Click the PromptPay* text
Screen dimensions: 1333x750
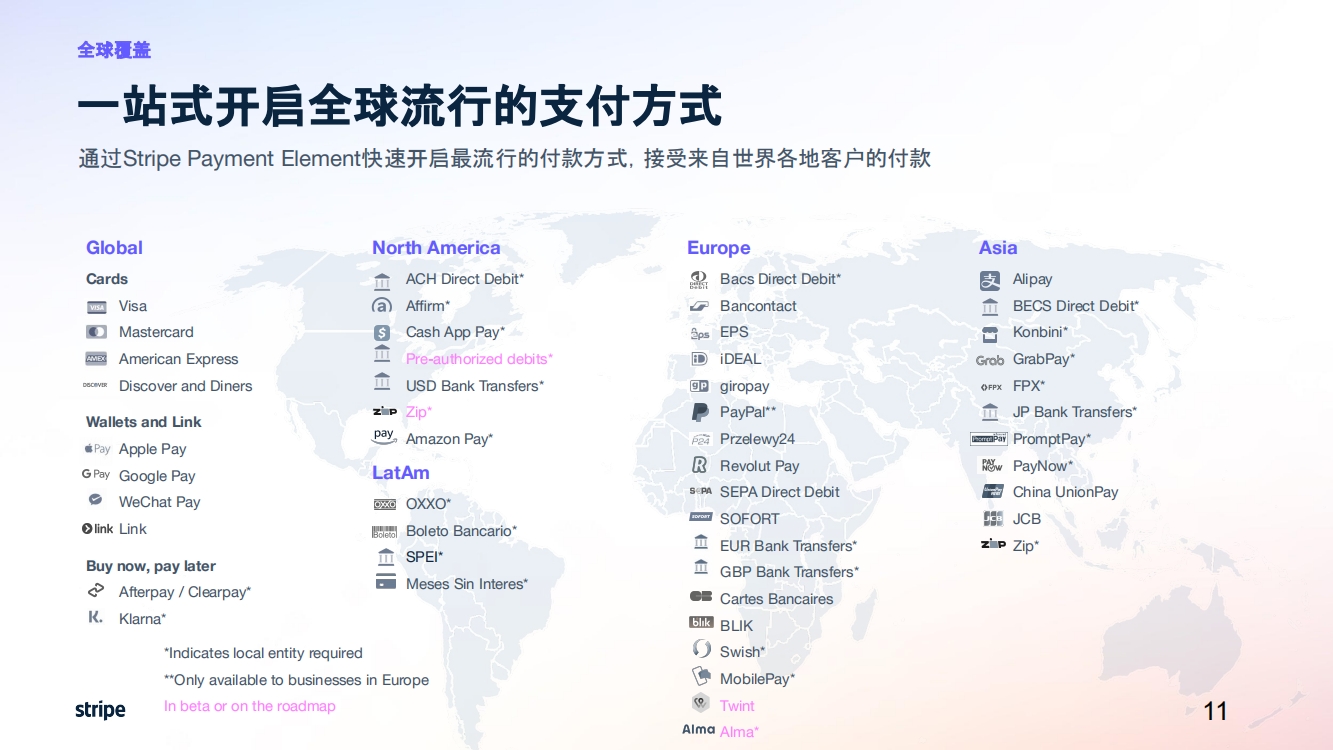(1052, 439)
